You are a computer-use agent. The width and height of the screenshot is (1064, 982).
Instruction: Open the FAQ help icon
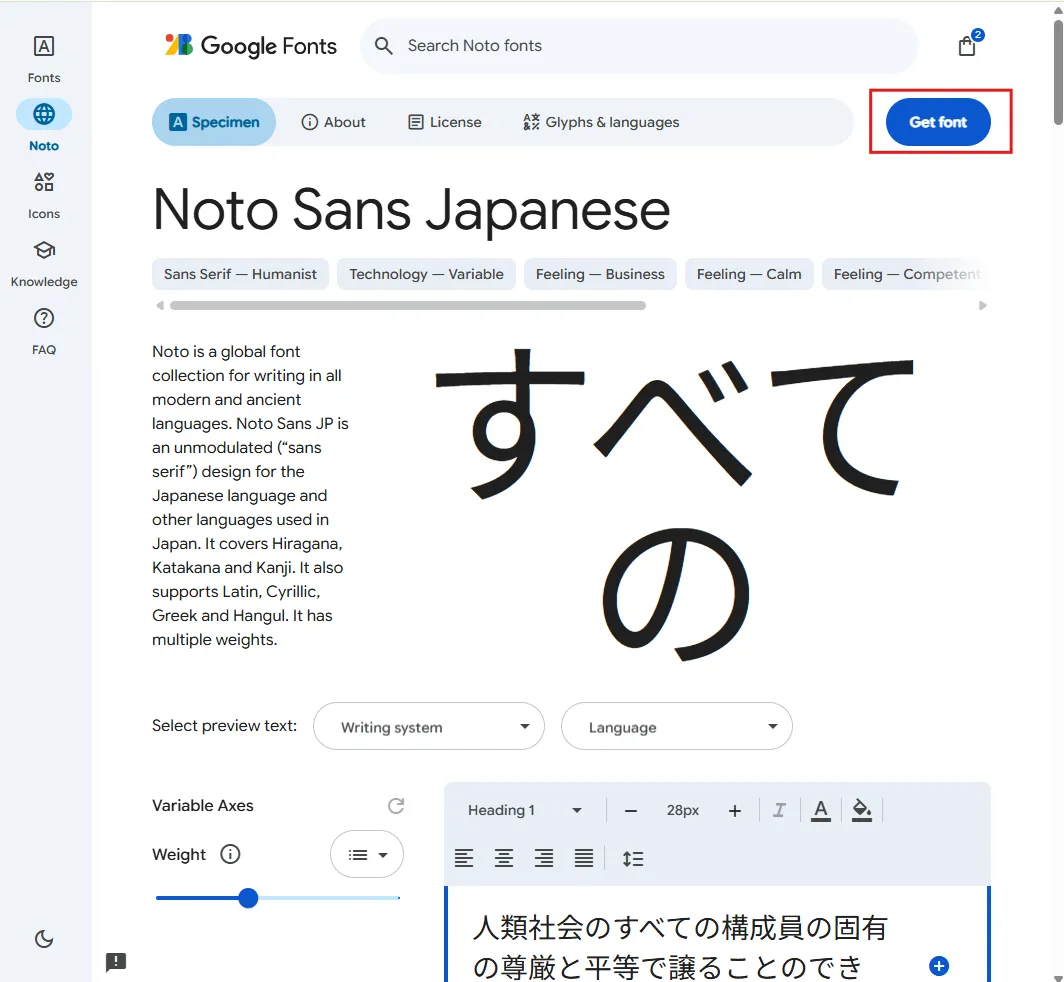pyautogui.click(x=43, y=318)
